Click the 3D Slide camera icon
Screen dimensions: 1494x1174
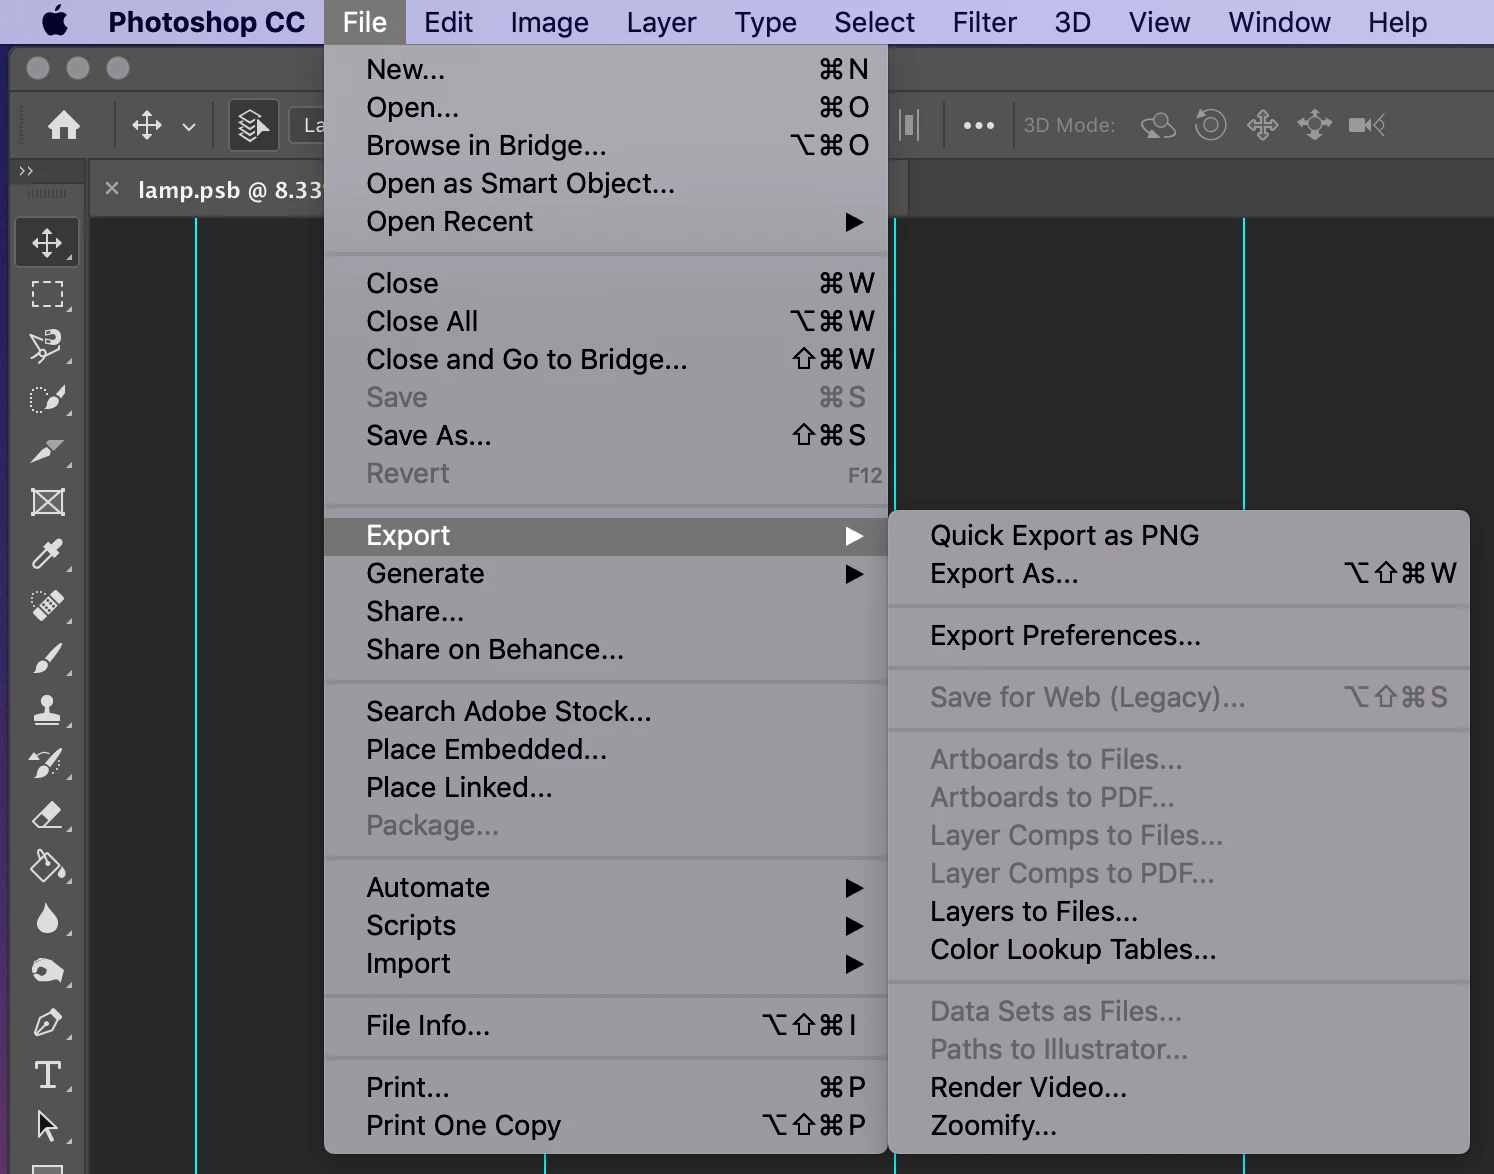coord(1314,125)
